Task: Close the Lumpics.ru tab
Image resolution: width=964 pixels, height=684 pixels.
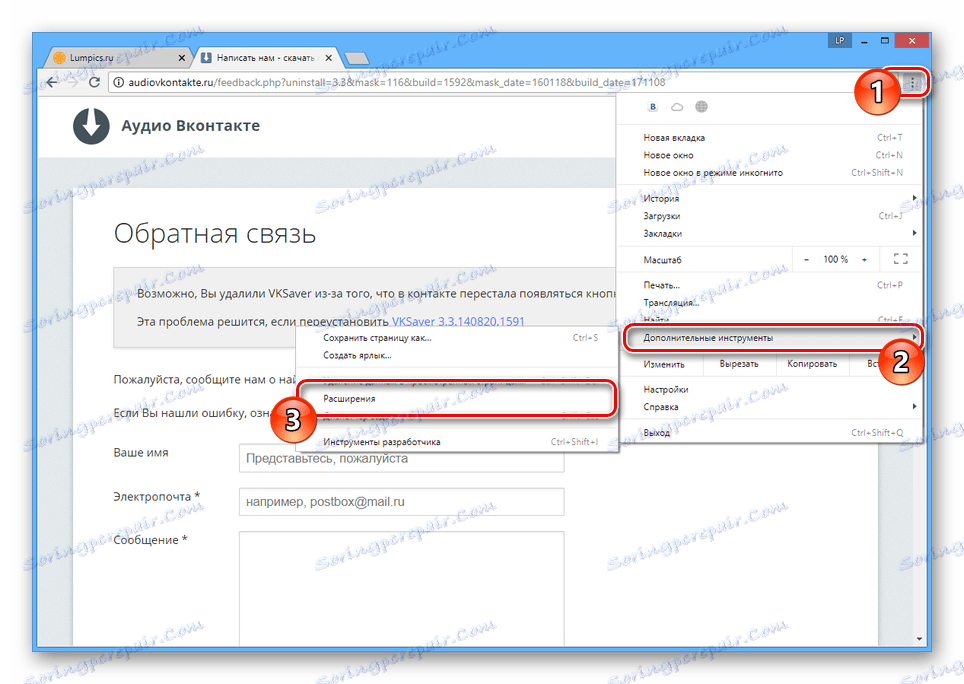Action: [x=181, y=58]
